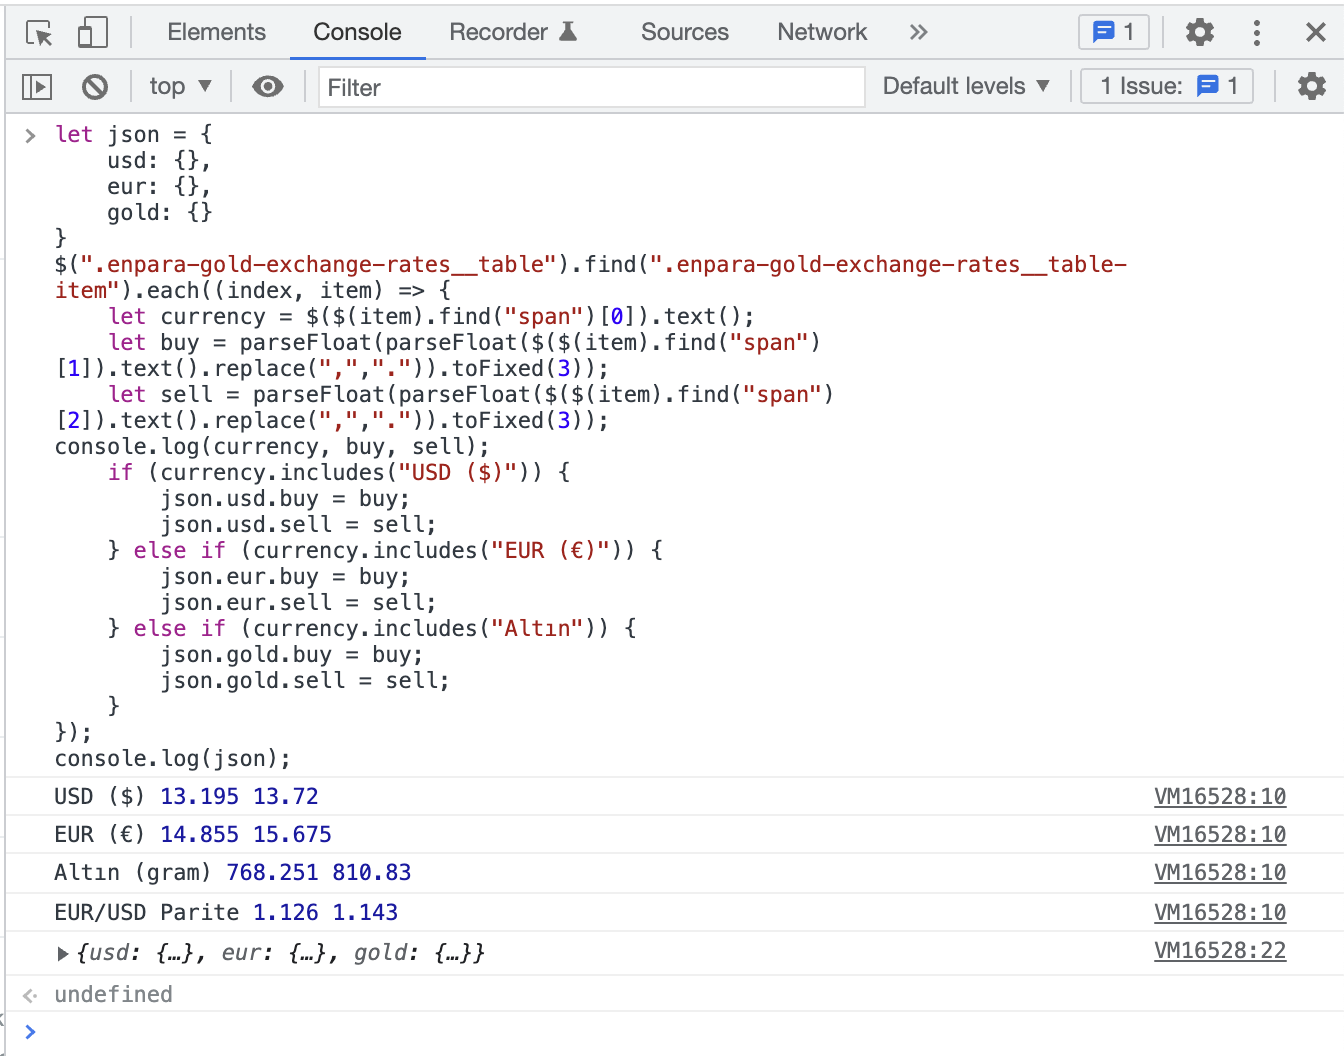Viewport: 1344px width, 1056px height.
Task: Open the Sources tab
Action: (x=685, y=32)
